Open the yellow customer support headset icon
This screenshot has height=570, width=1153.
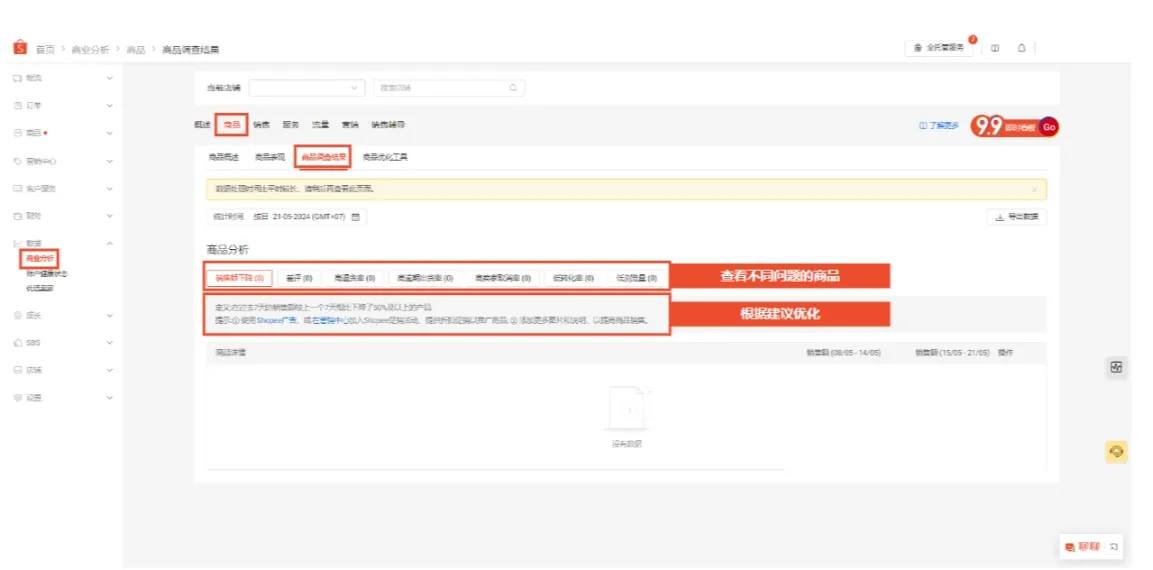pyautogui.click(x=1116, y=451)
